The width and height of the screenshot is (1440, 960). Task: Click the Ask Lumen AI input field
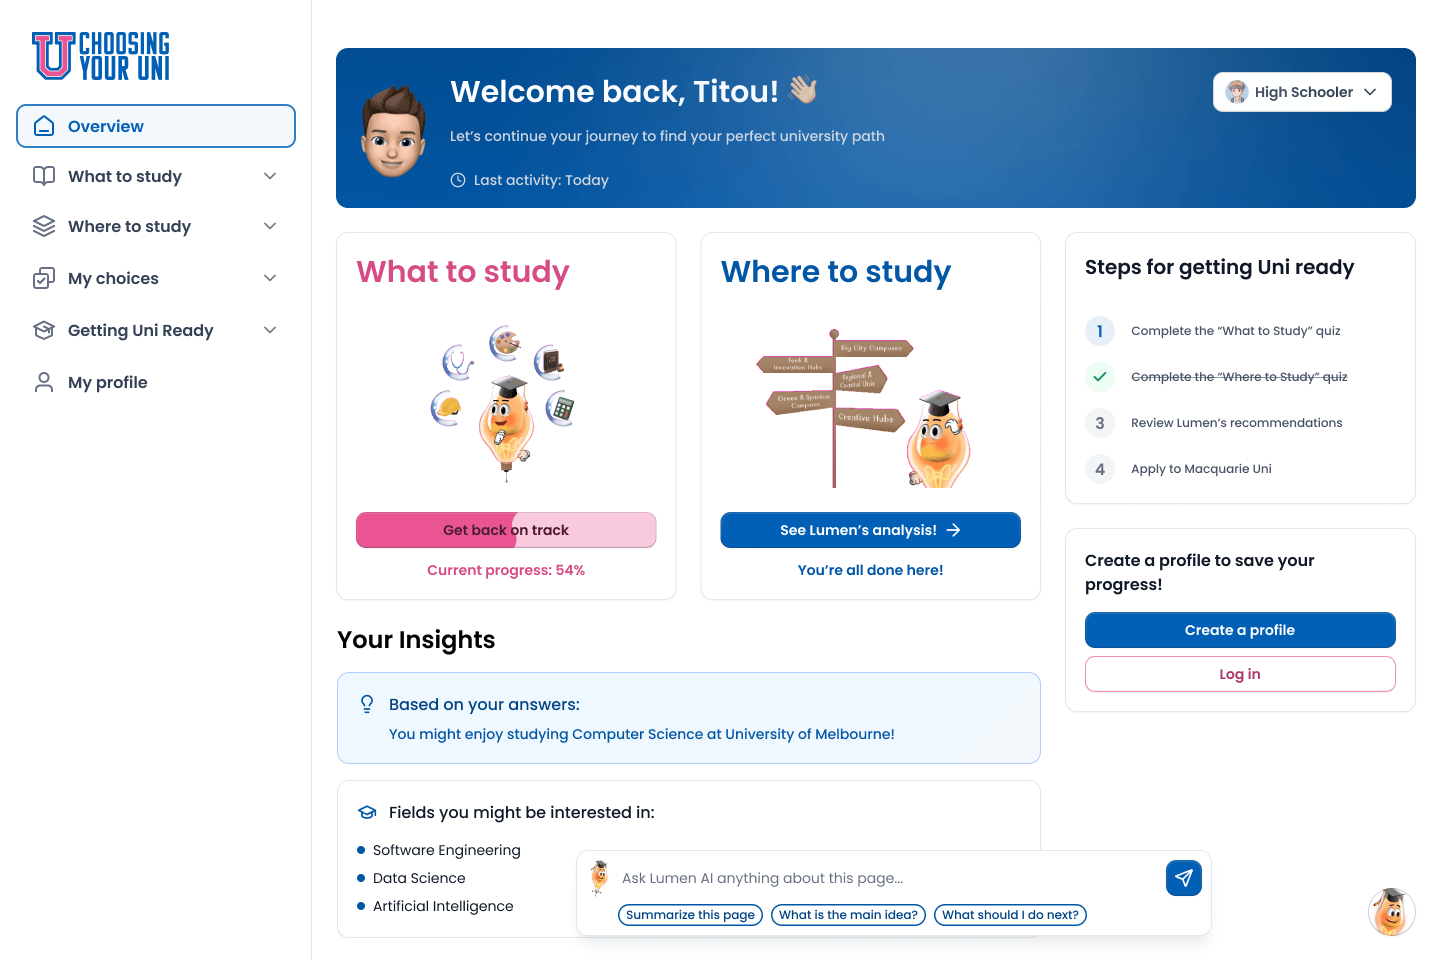pyautogui.click(x=888, y=878)
